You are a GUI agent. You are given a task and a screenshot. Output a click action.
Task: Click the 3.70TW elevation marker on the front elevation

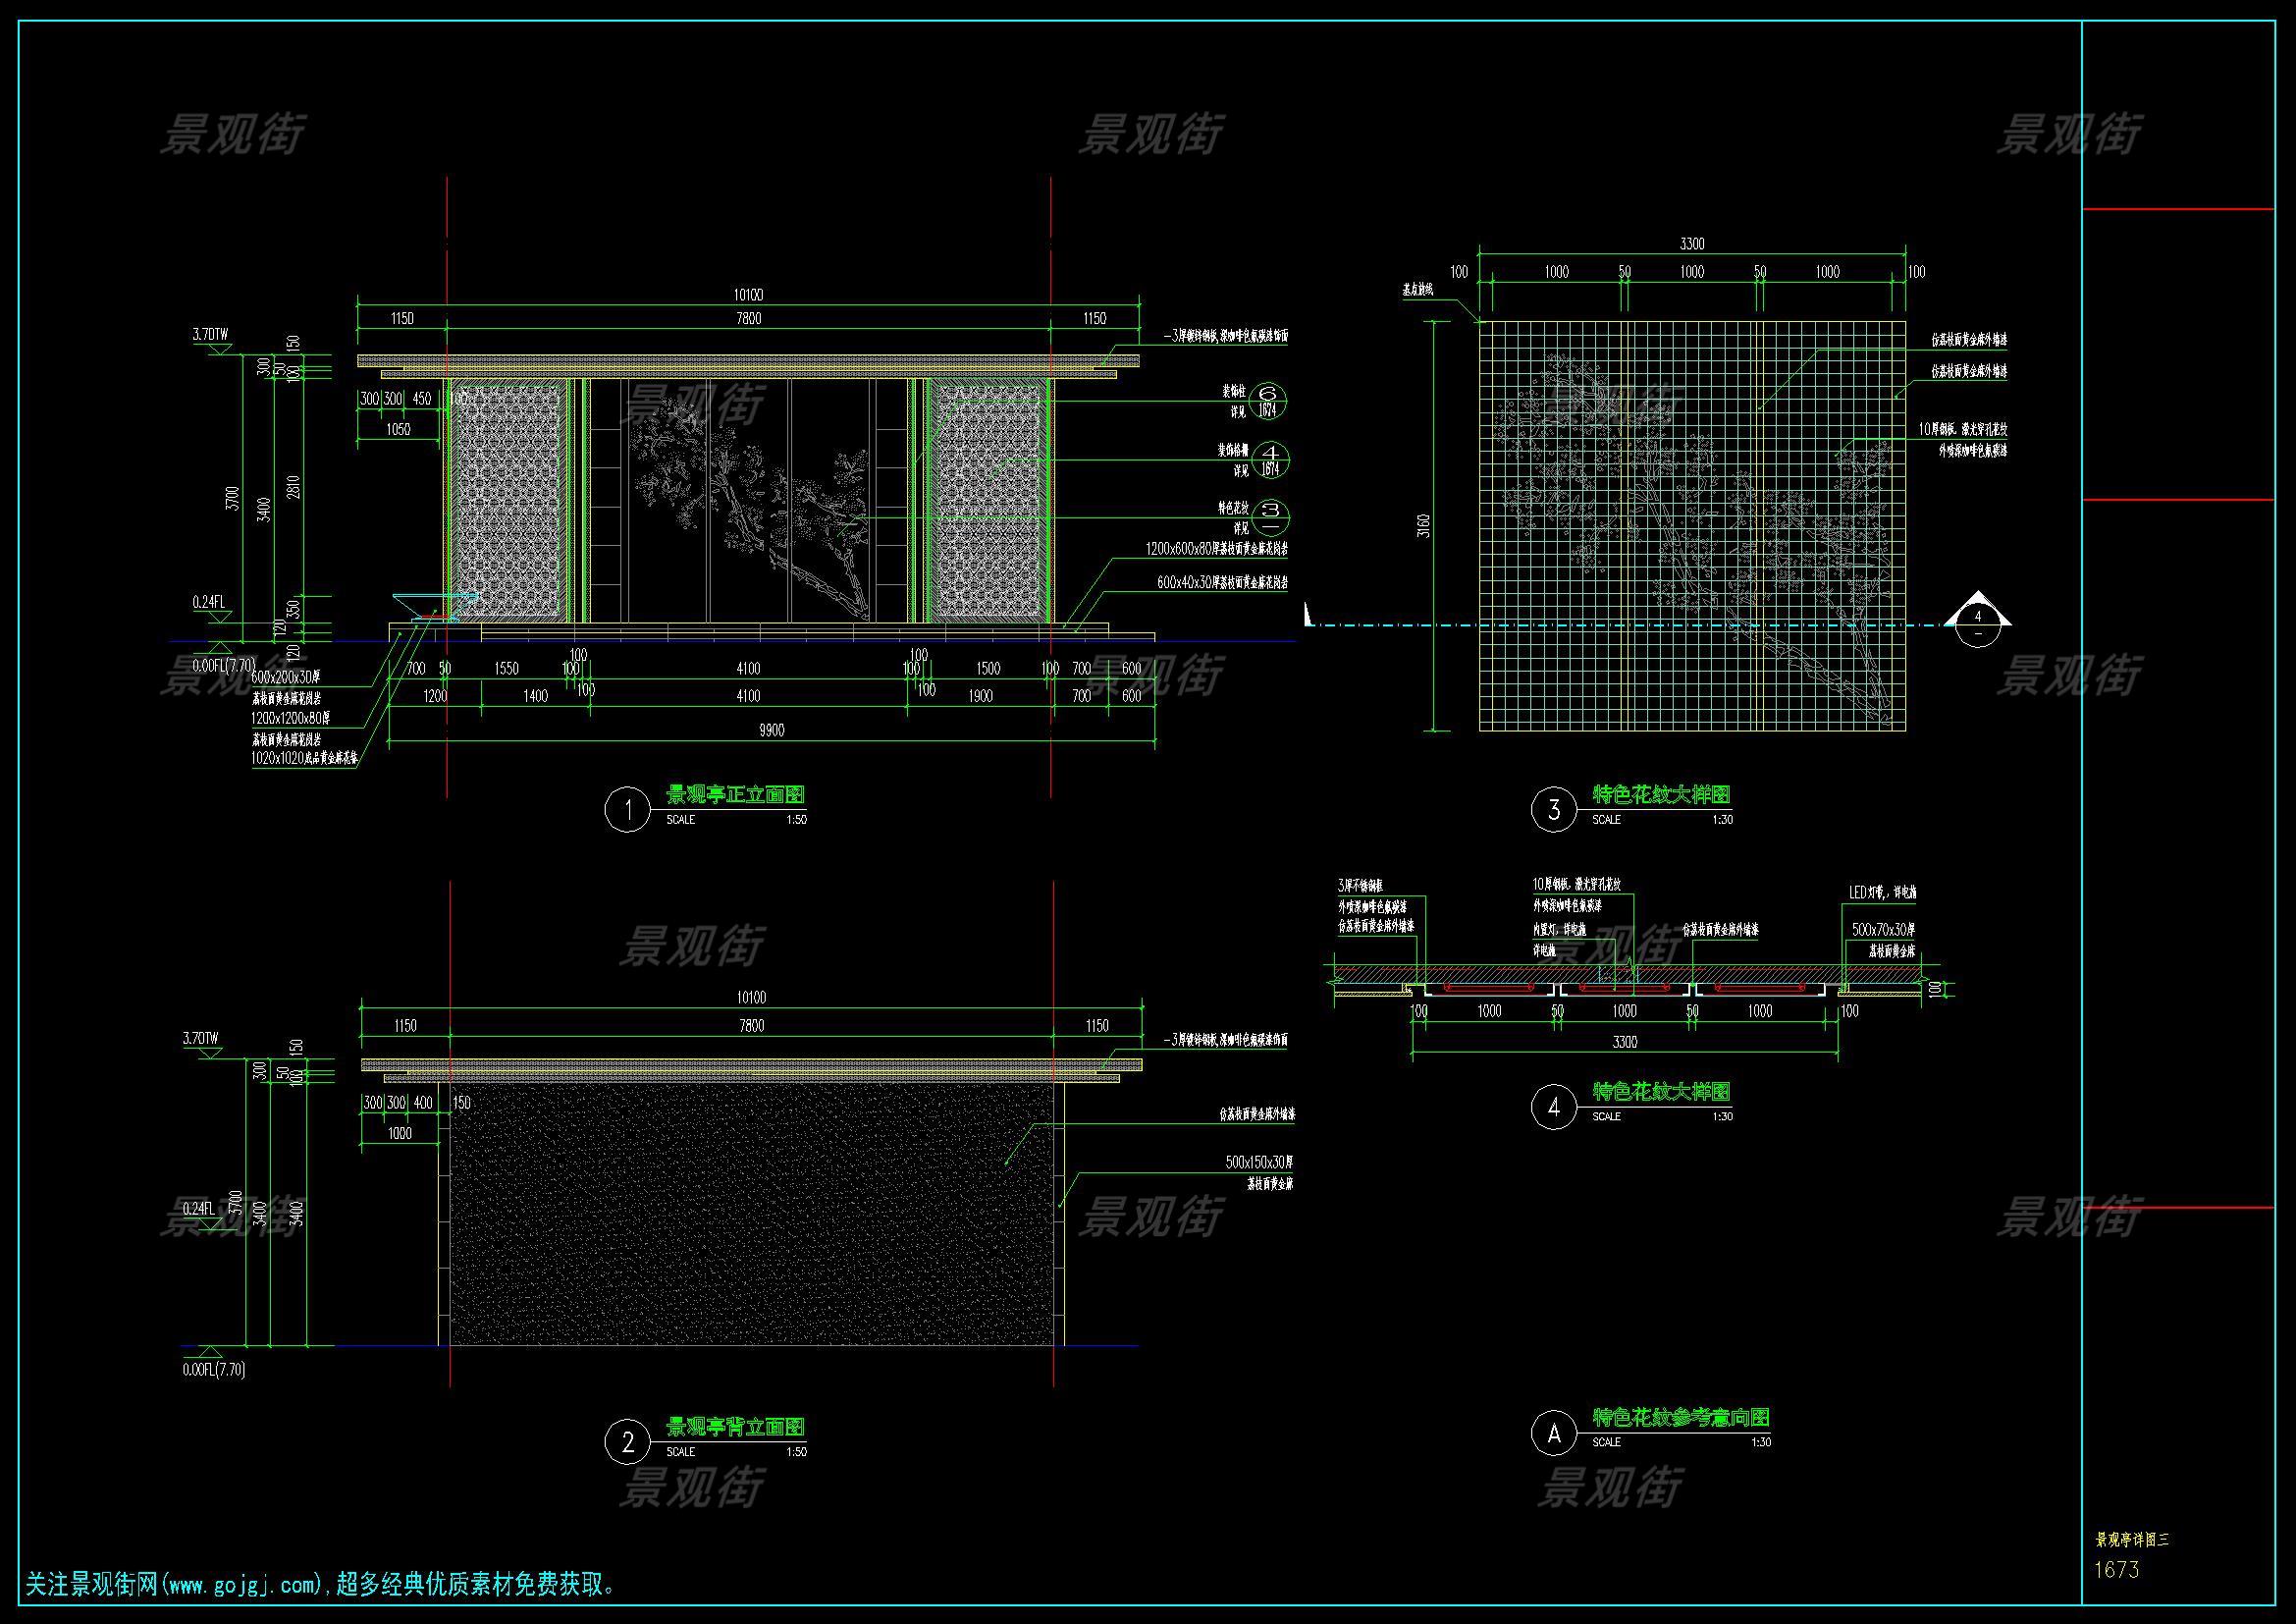pos(211,336)
